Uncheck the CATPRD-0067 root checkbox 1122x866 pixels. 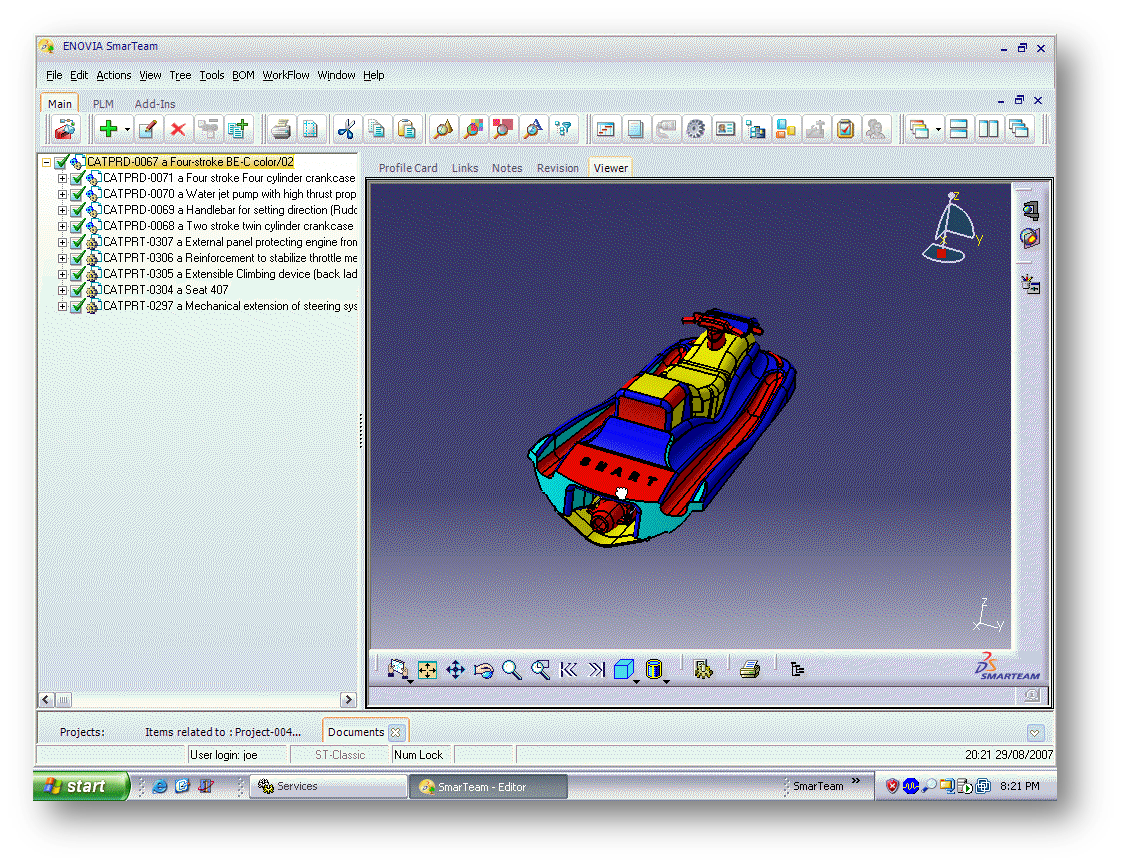[x=61, y=162]
